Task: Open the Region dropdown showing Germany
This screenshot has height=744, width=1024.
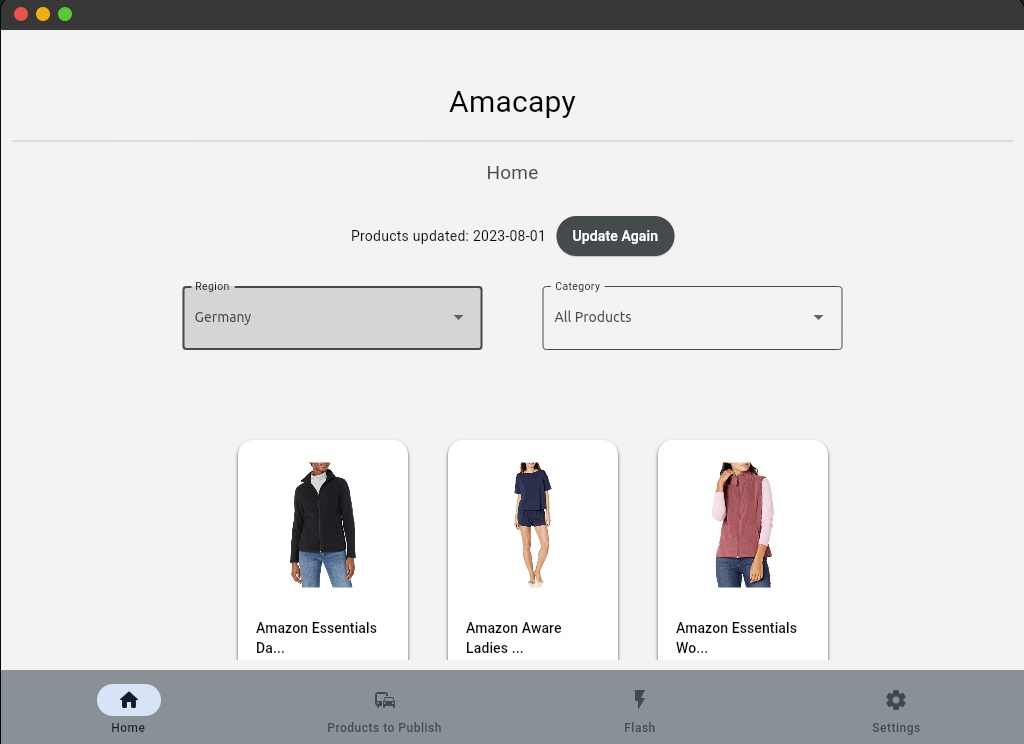Action: coord(332,318)
